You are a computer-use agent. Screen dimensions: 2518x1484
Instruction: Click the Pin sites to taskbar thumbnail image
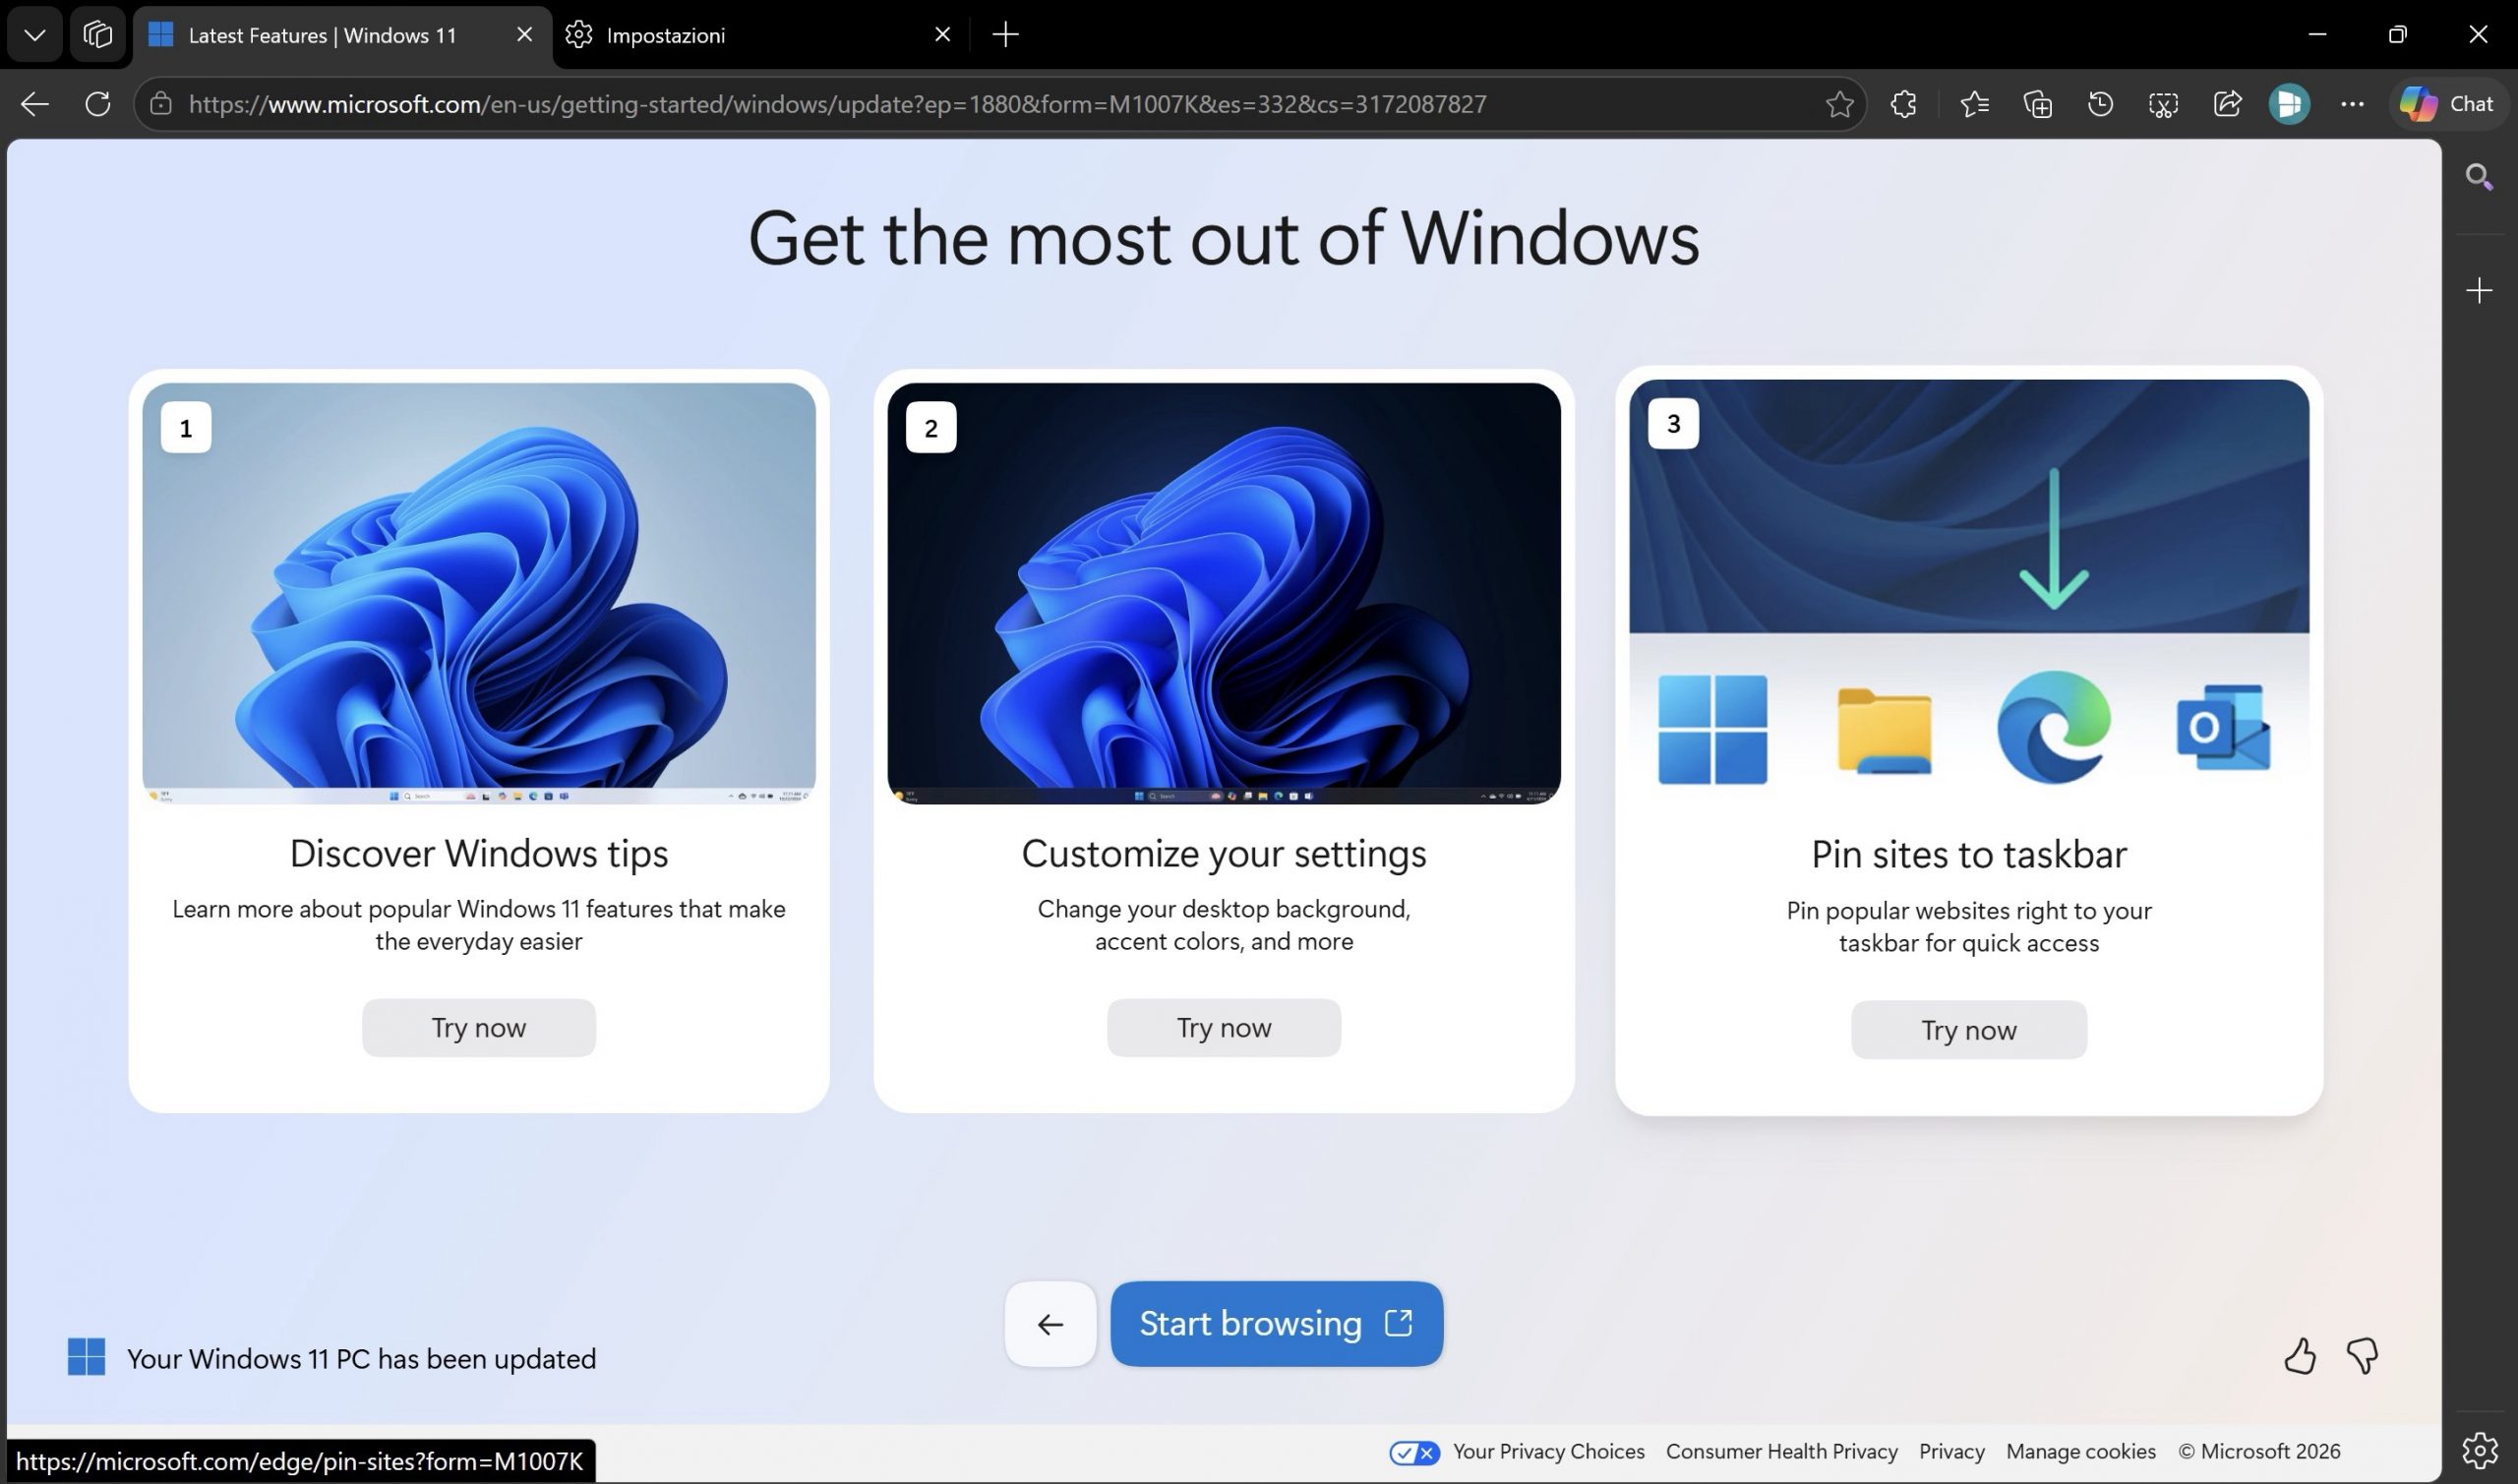[1969, 591]
